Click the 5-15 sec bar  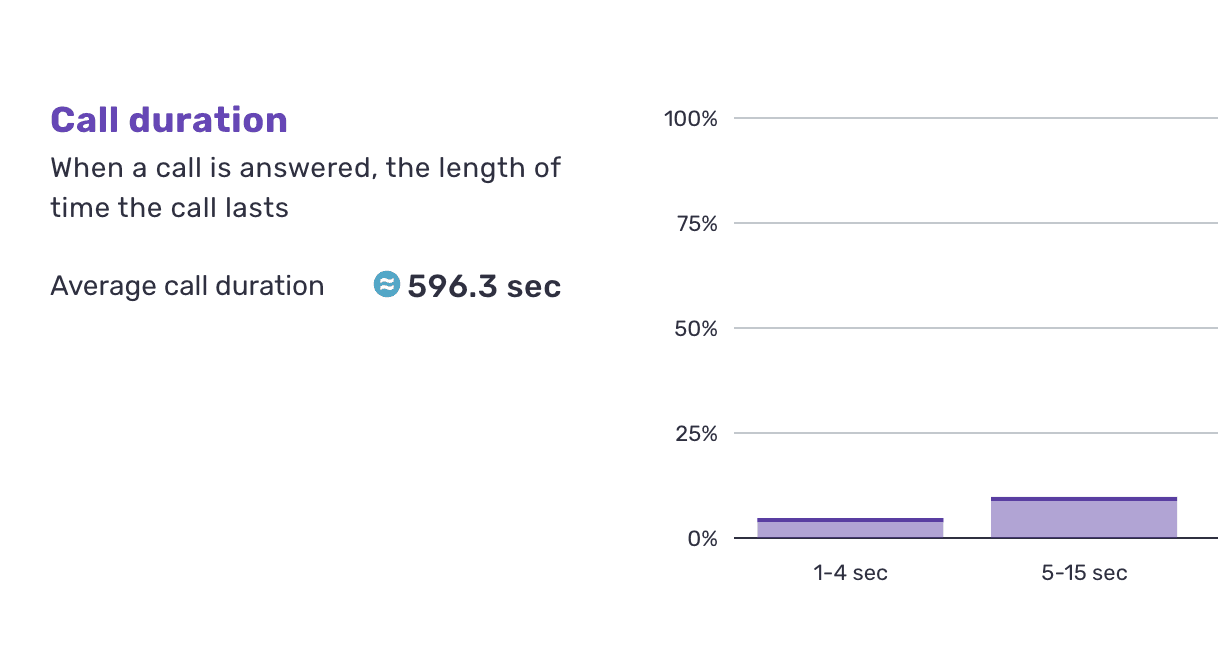[x=1084, y=517]
